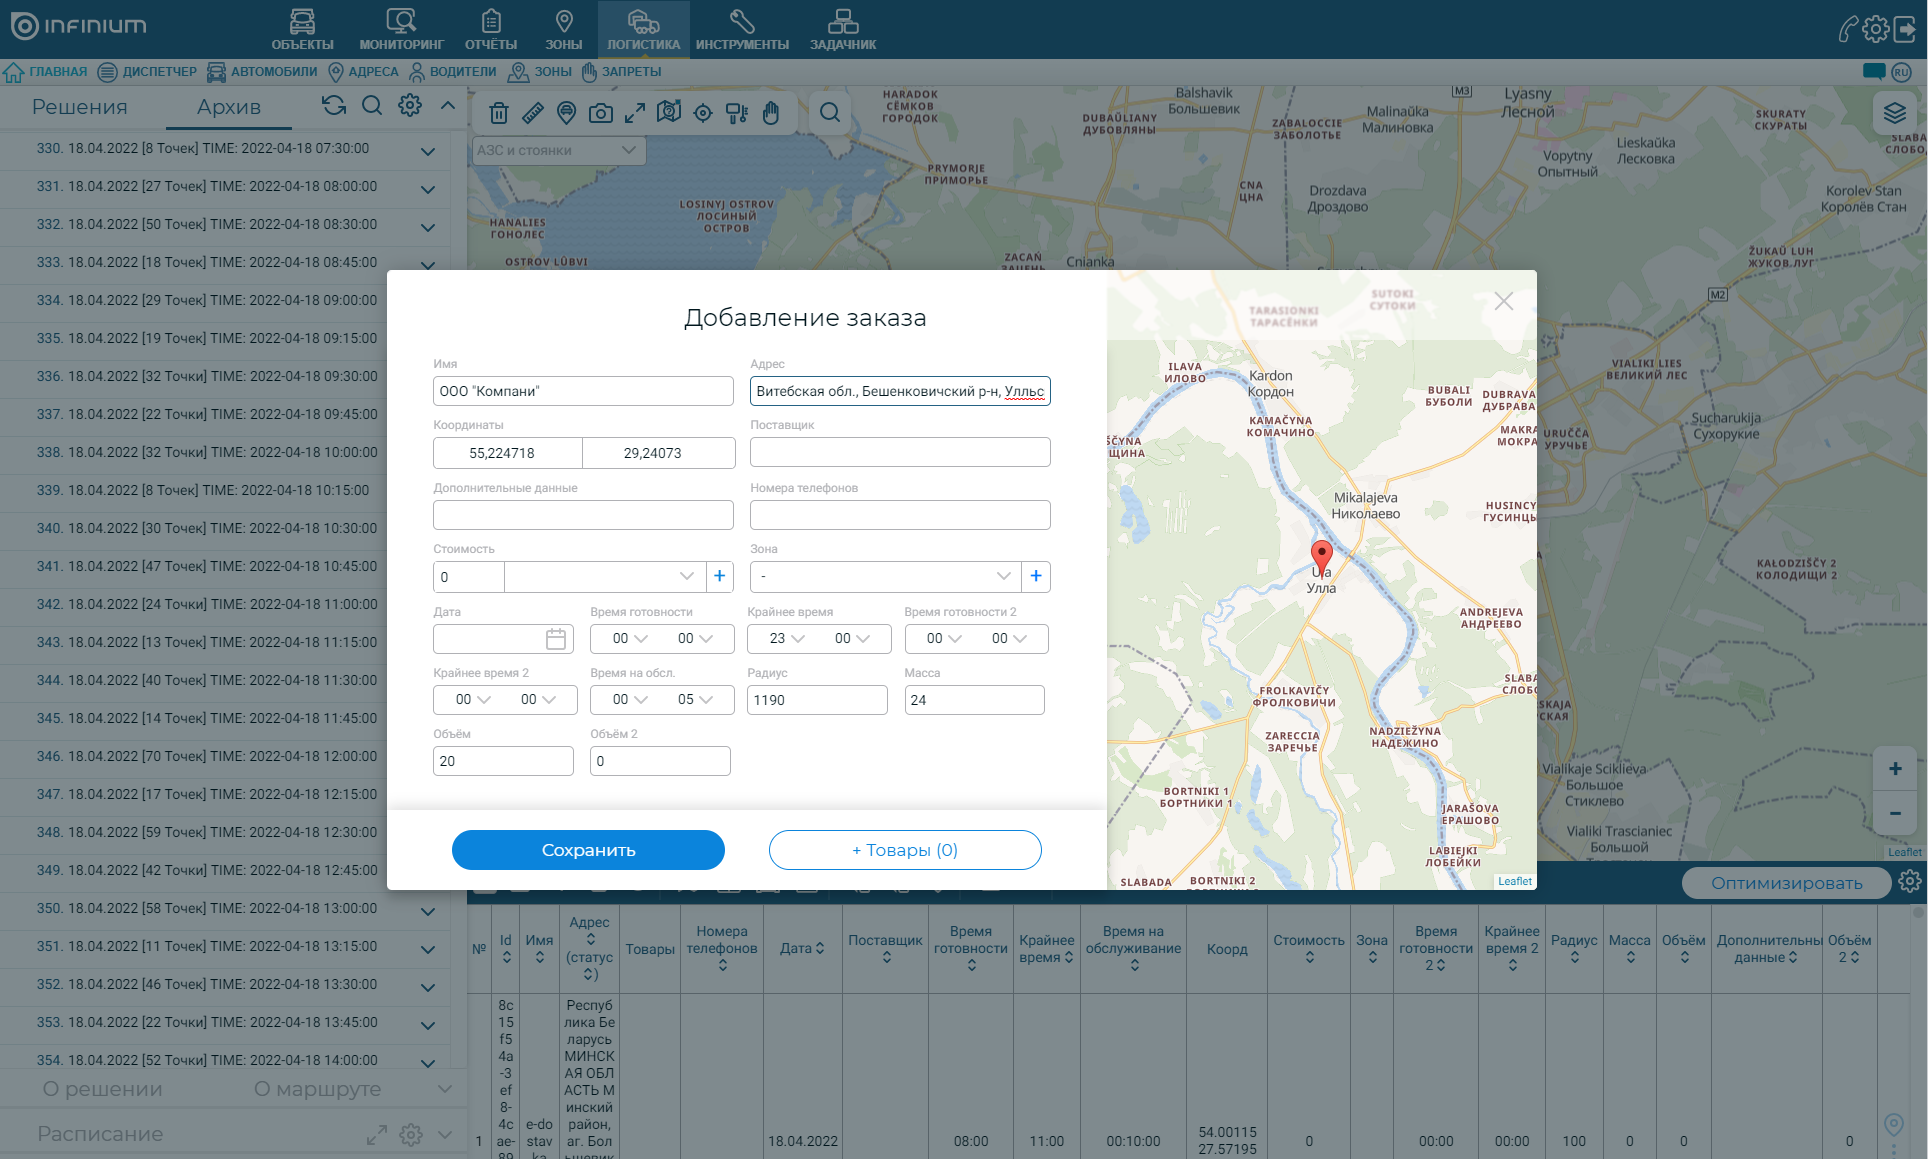The image size is (1928, 1159).
Task: Open the map layers icon
Action: 1894,113
